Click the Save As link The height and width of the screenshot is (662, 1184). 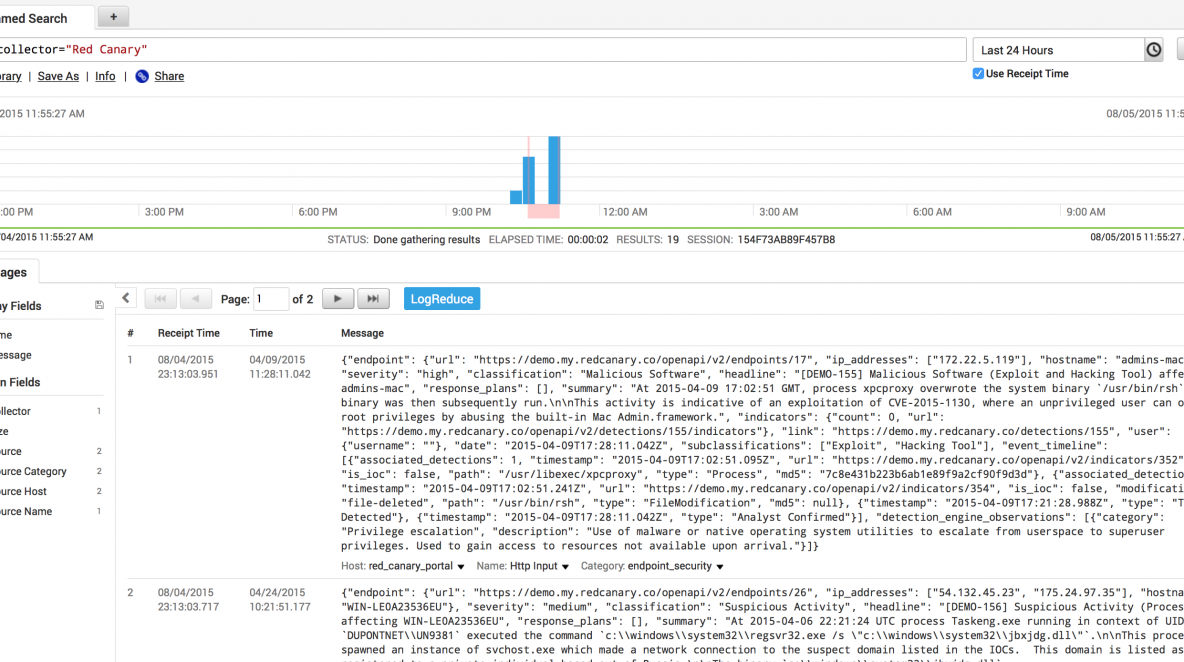(58, 76)
